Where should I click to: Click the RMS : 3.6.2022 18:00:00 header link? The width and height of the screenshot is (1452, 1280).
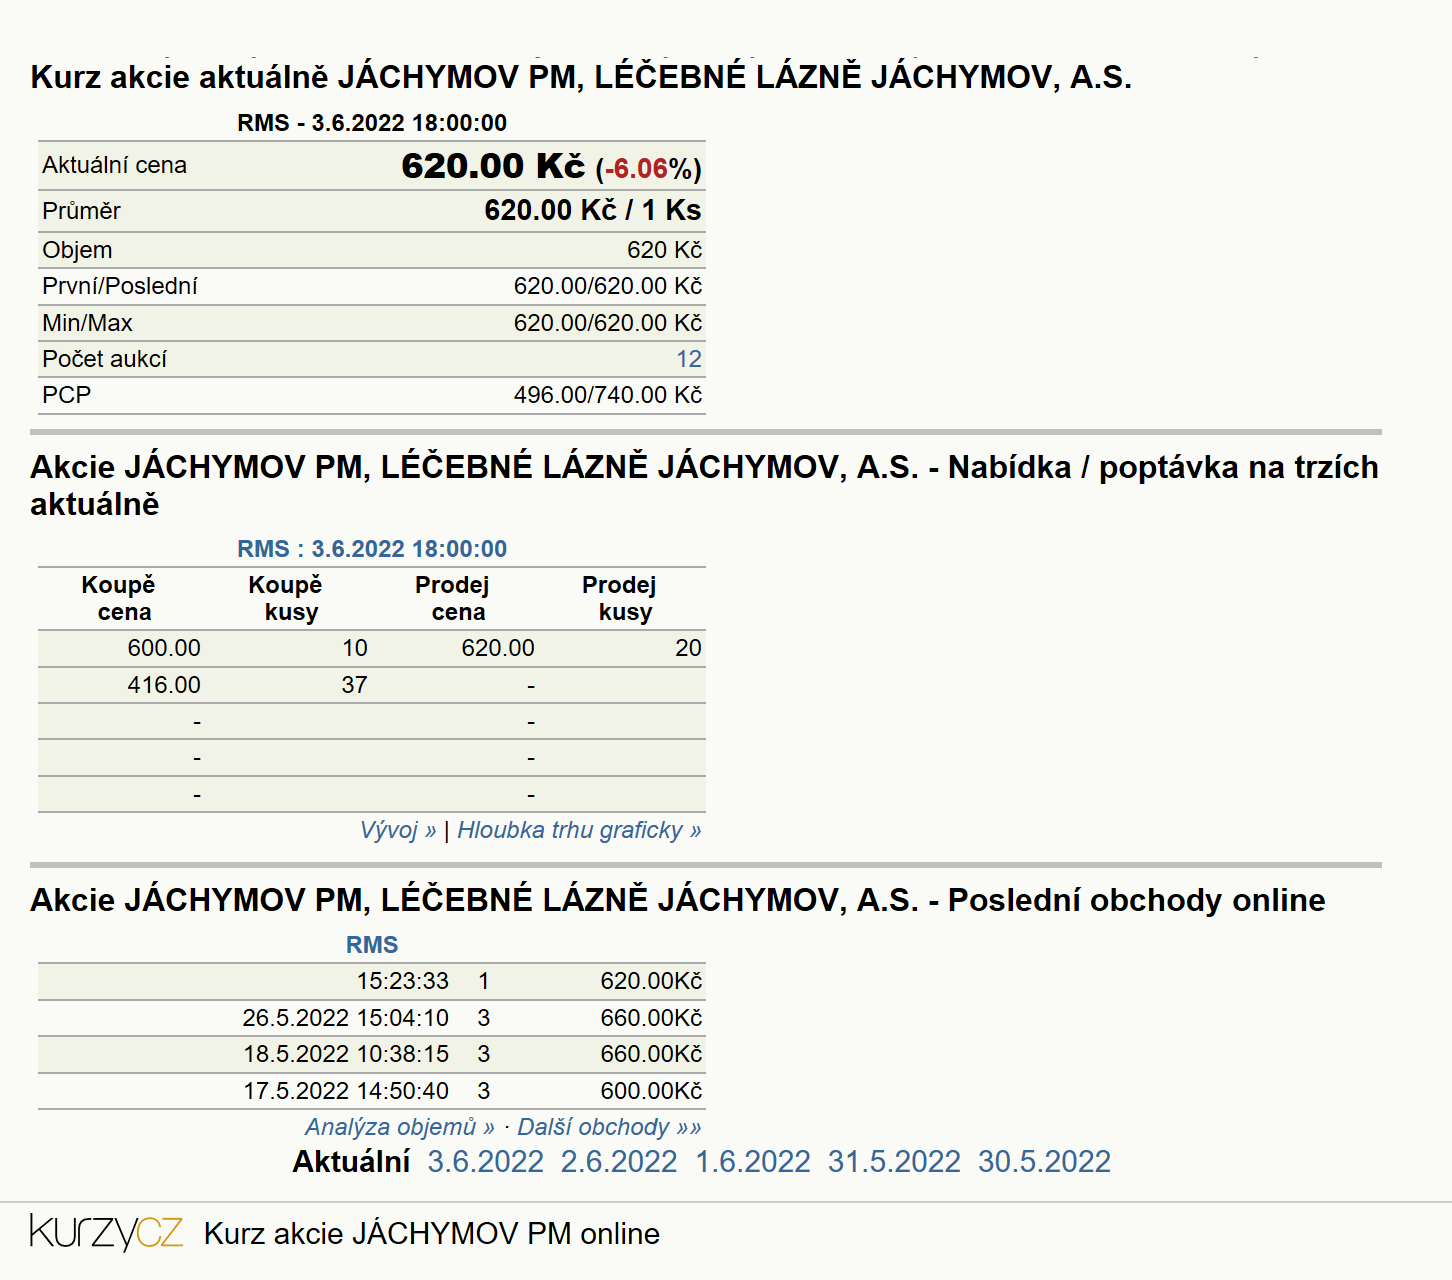click(372, 549)
